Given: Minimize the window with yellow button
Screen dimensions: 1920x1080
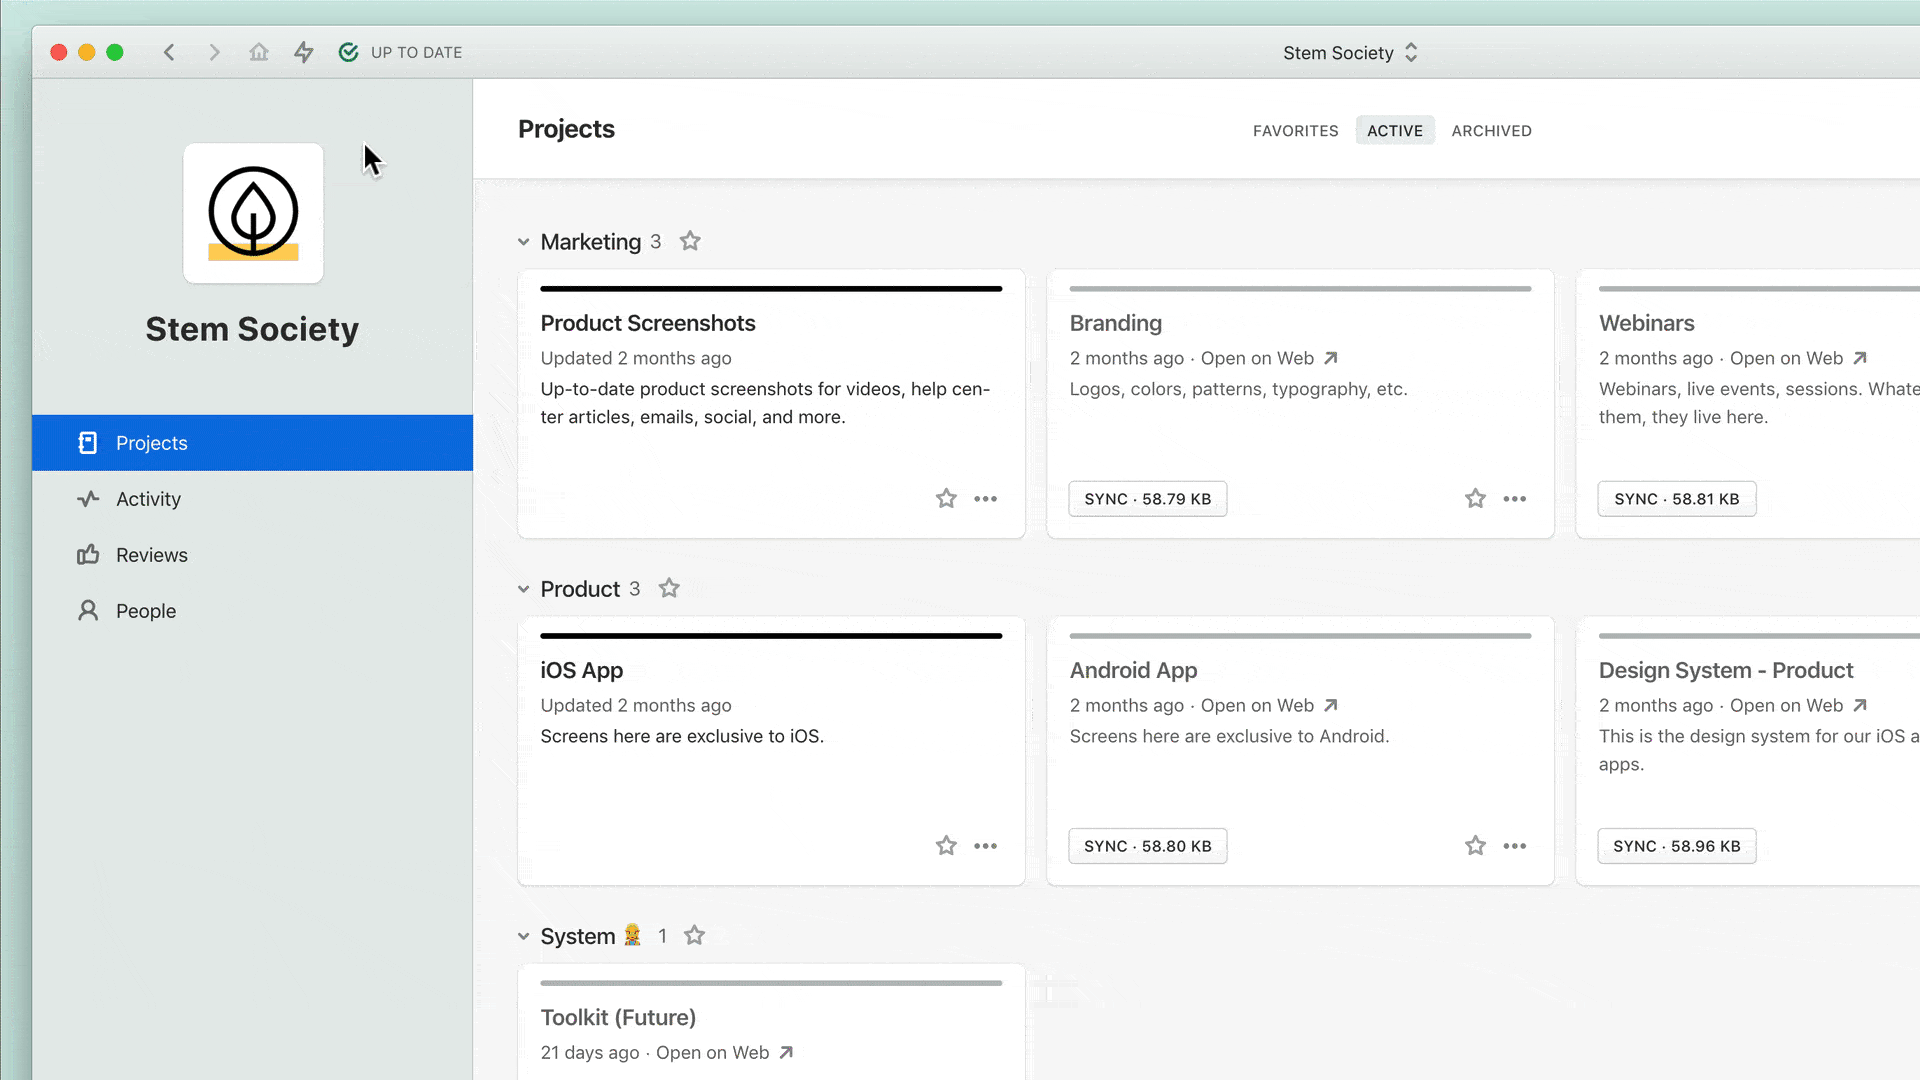Looking at the screenshot, I should click(x=87, y=52).
